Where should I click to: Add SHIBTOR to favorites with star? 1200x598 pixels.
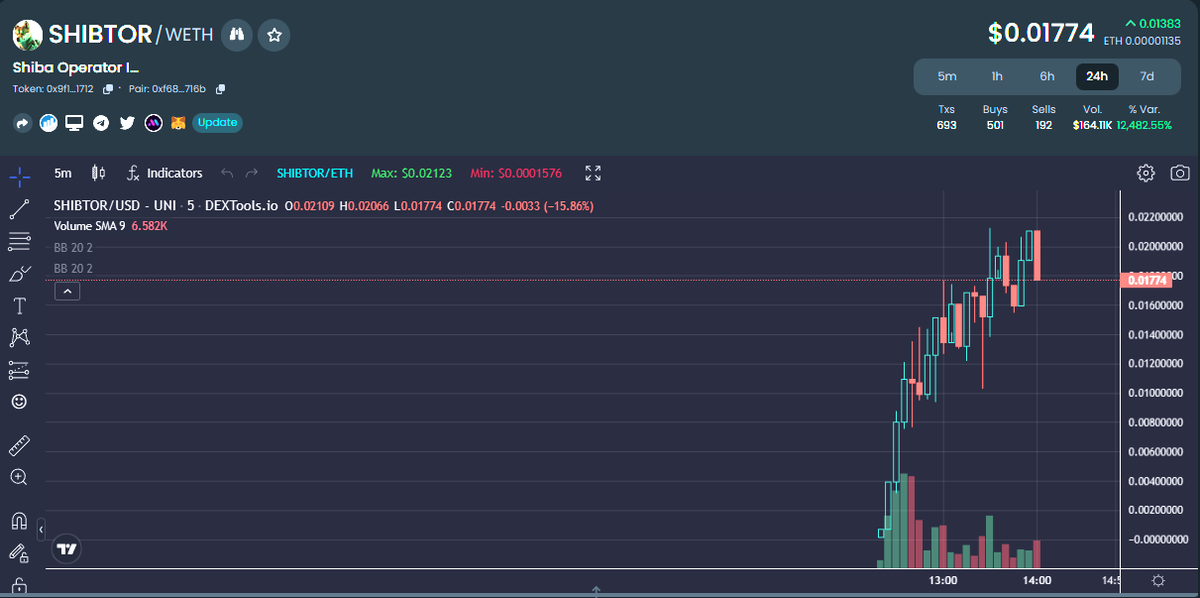pyautogui.click(x=274, y=35)
